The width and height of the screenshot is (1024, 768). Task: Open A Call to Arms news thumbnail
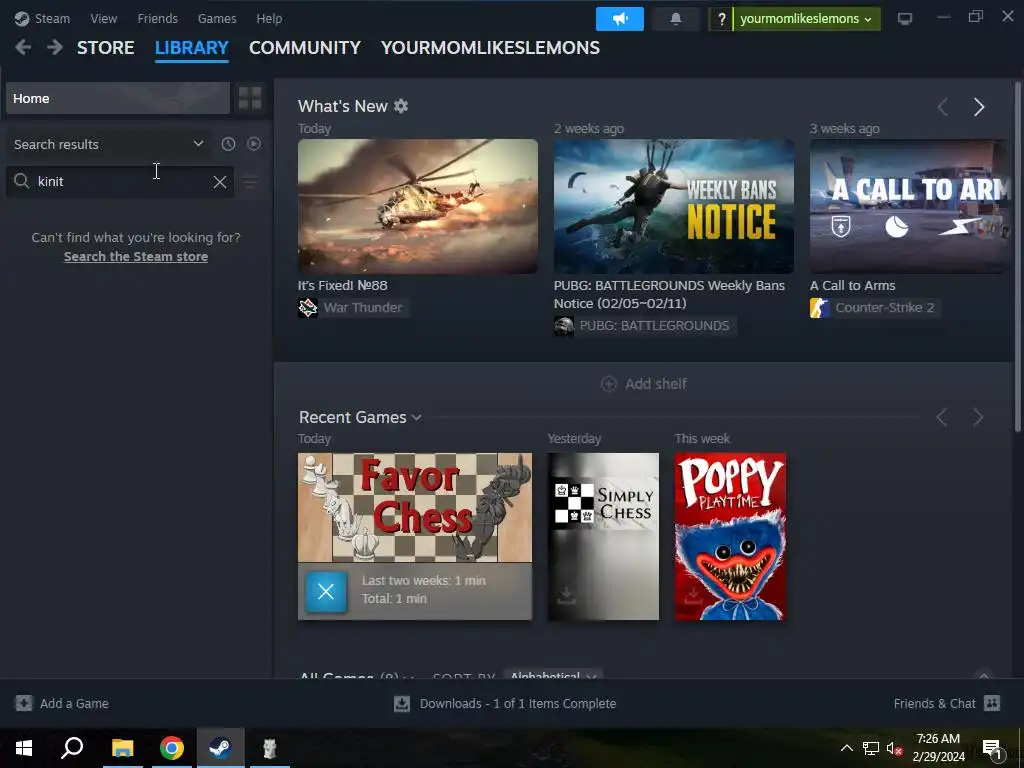(910, 206)
